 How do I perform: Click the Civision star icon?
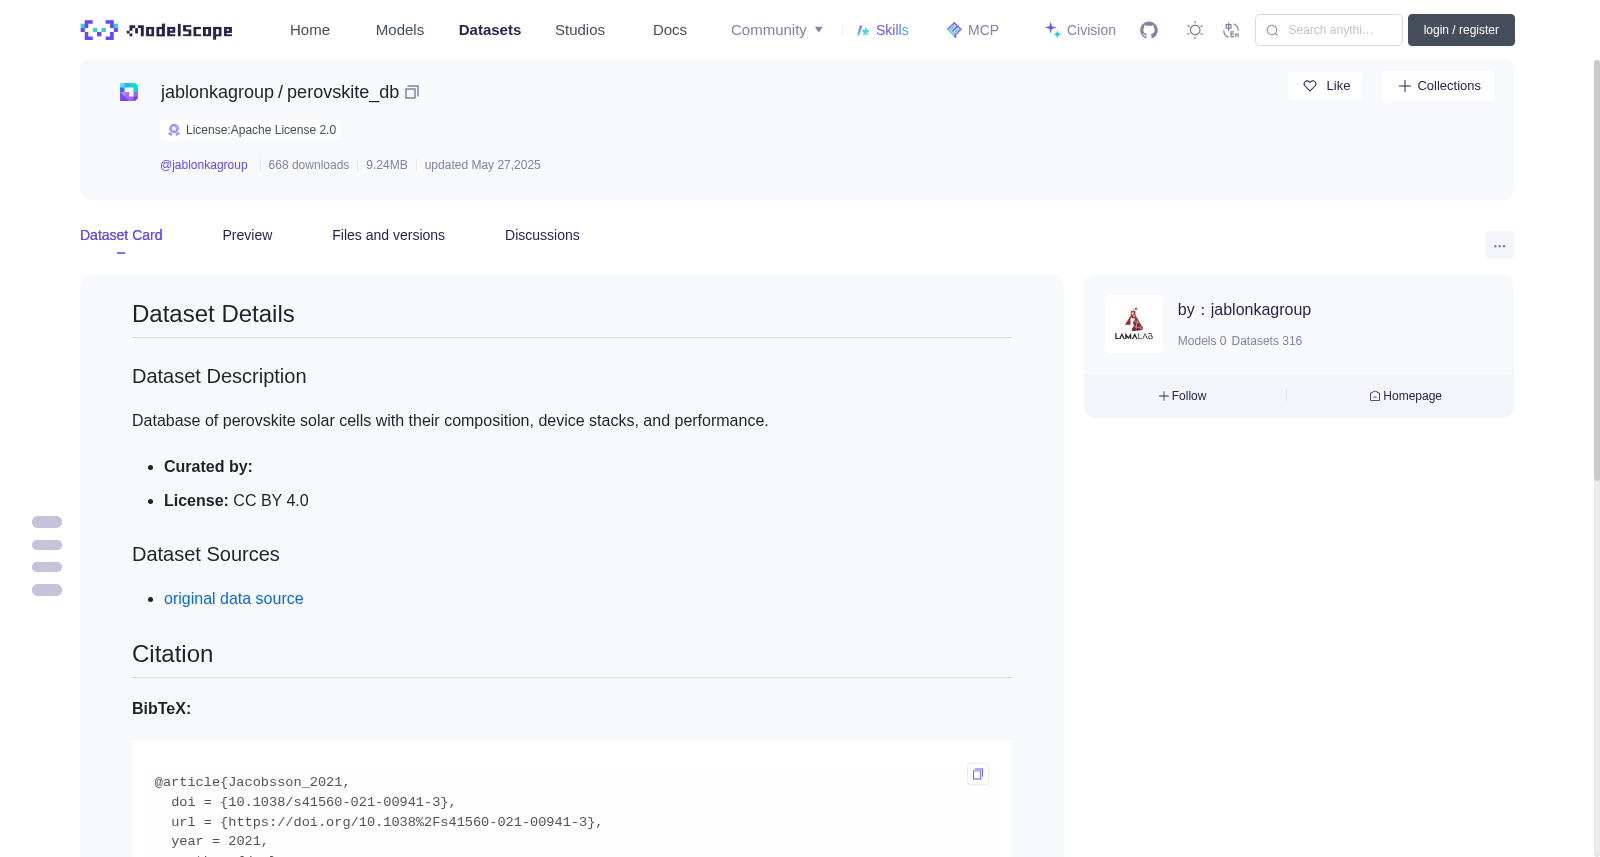(1053, 30)
